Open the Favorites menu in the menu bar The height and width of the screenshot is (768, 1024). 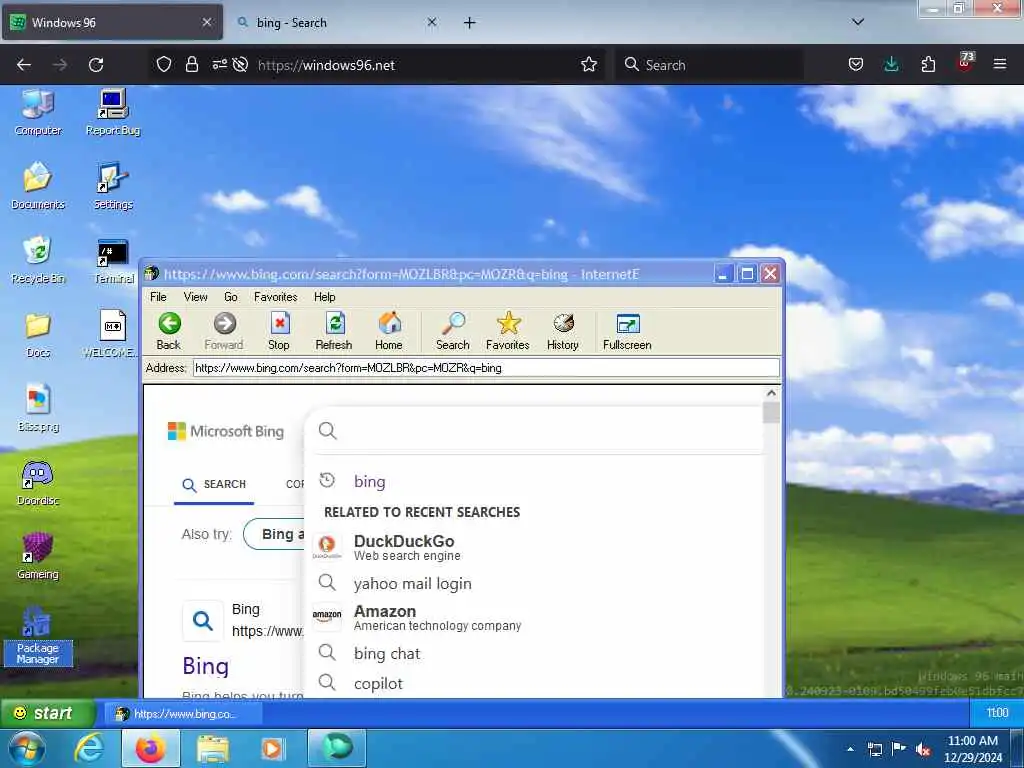(x=276, y=296)
